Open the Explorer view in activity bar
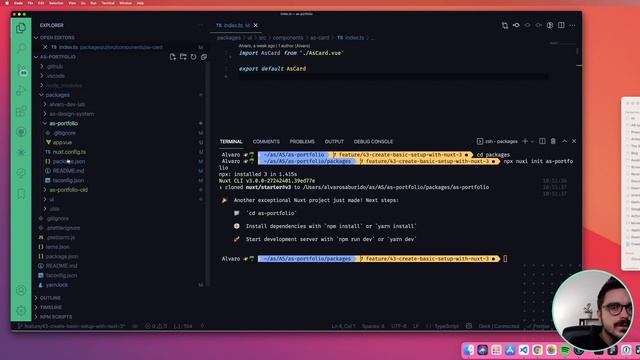The width and height of the screenshot is (640, 360). [x=21, y=28]
